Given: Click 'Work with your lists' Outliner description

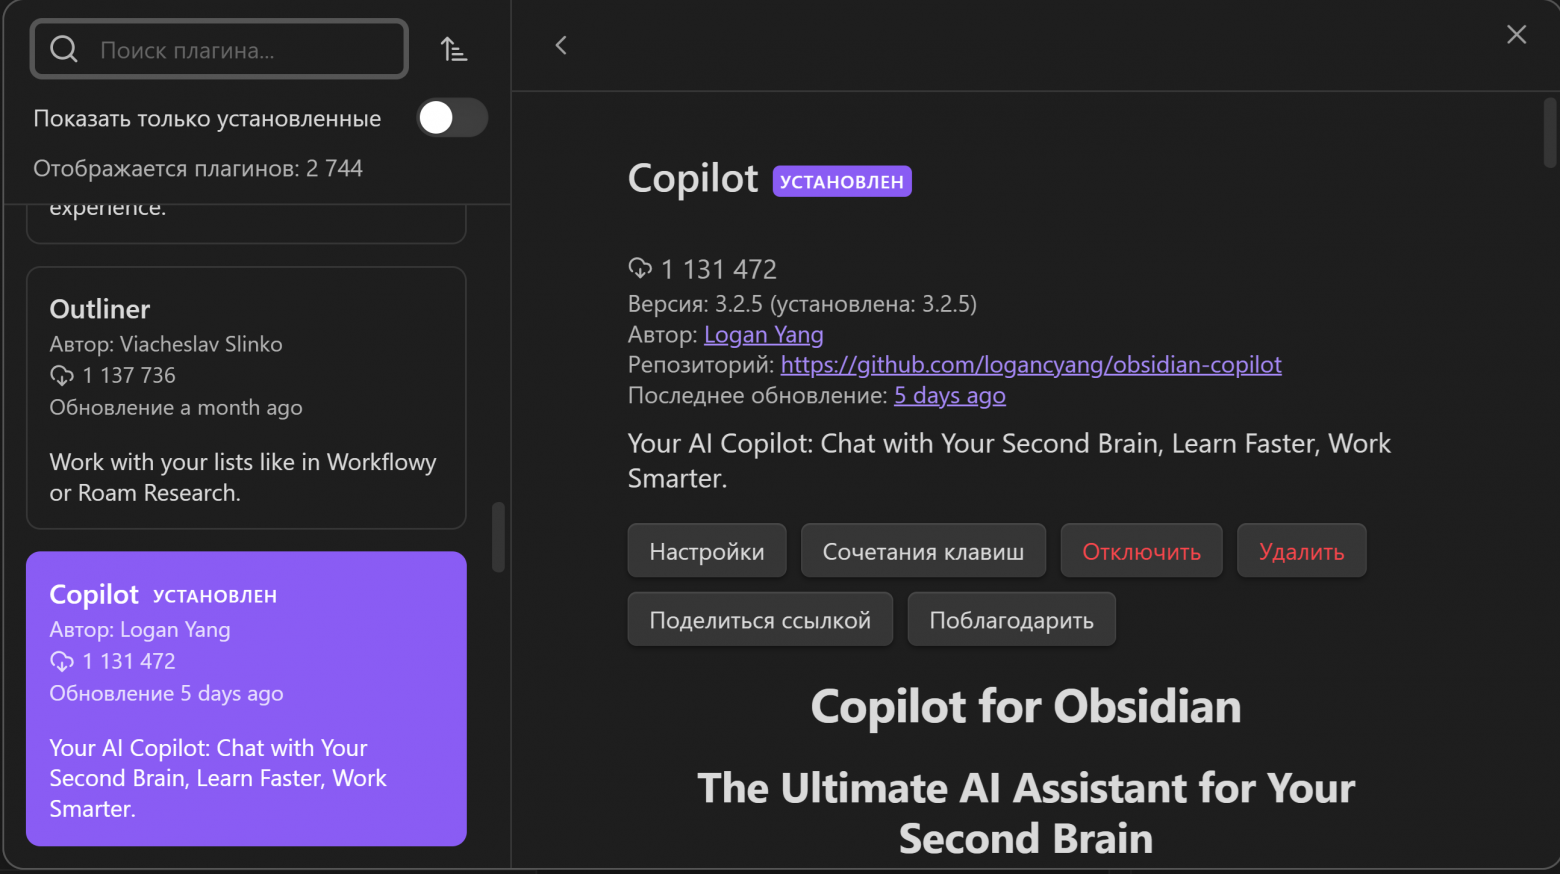Looking at the screenshot, I should (x=243, y=477).
